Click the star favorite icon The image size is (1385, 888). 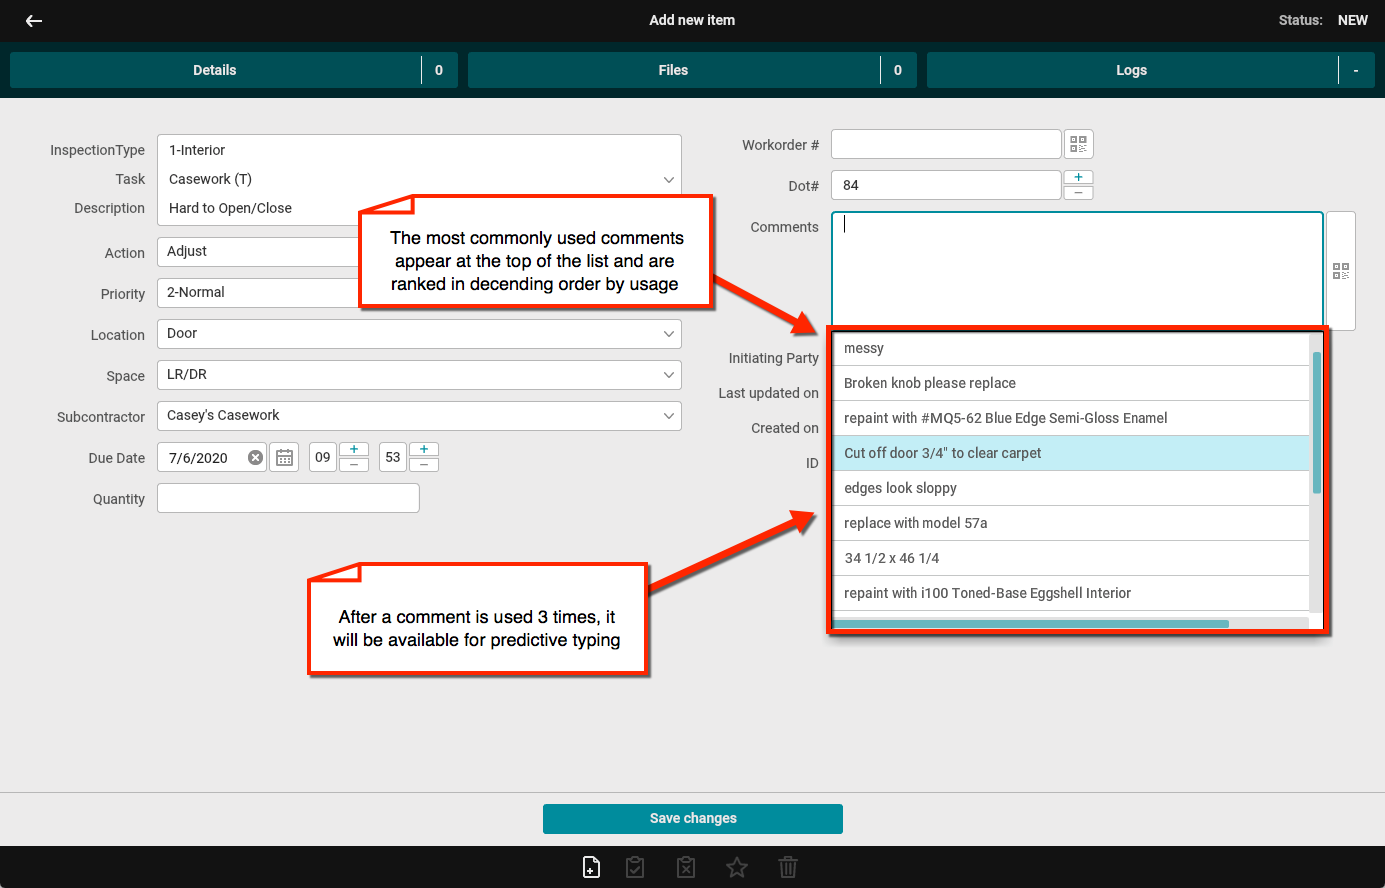pyautogui.click(x=737, y=867)
